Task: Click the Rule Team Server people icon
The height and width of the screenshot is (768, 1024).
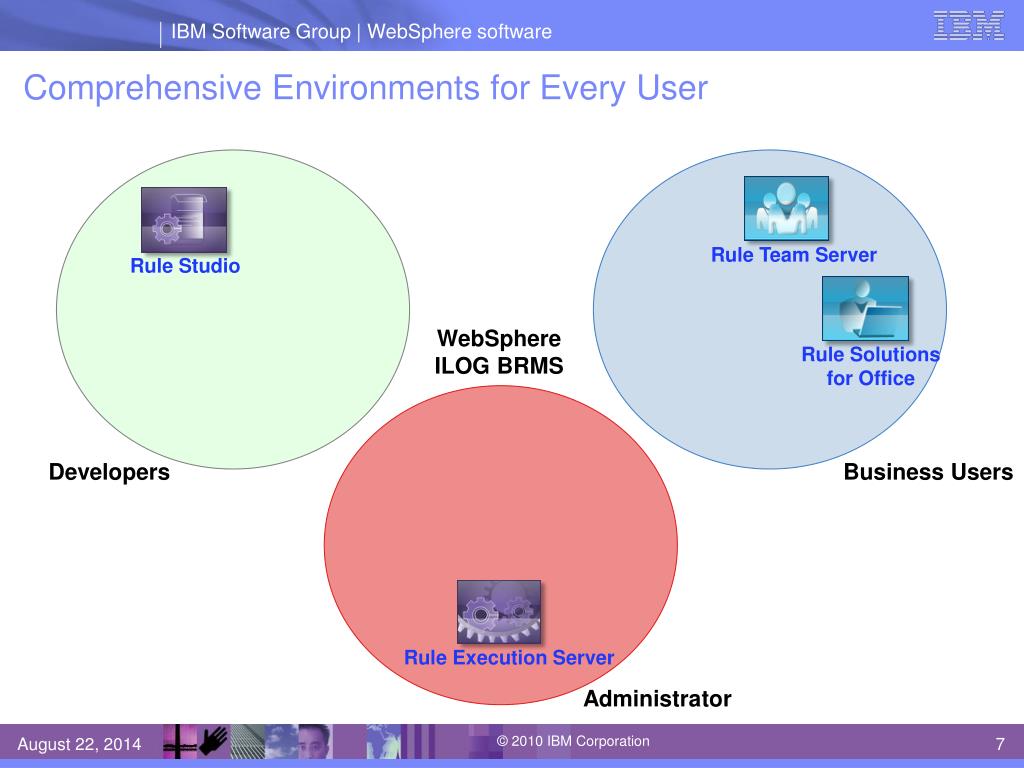Action: point(786,208)
